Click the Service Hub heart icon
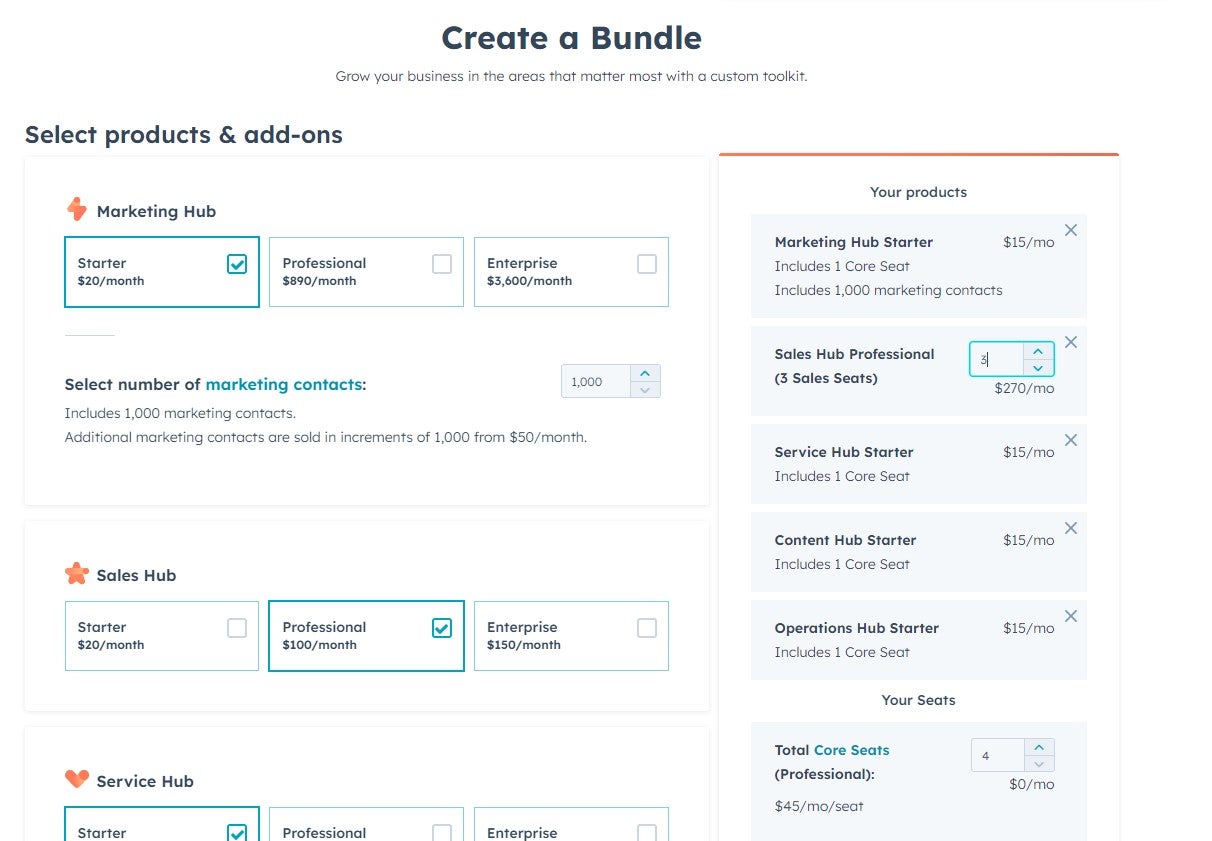The height and width of the screenshot is (841, 1212). point(79,780)
